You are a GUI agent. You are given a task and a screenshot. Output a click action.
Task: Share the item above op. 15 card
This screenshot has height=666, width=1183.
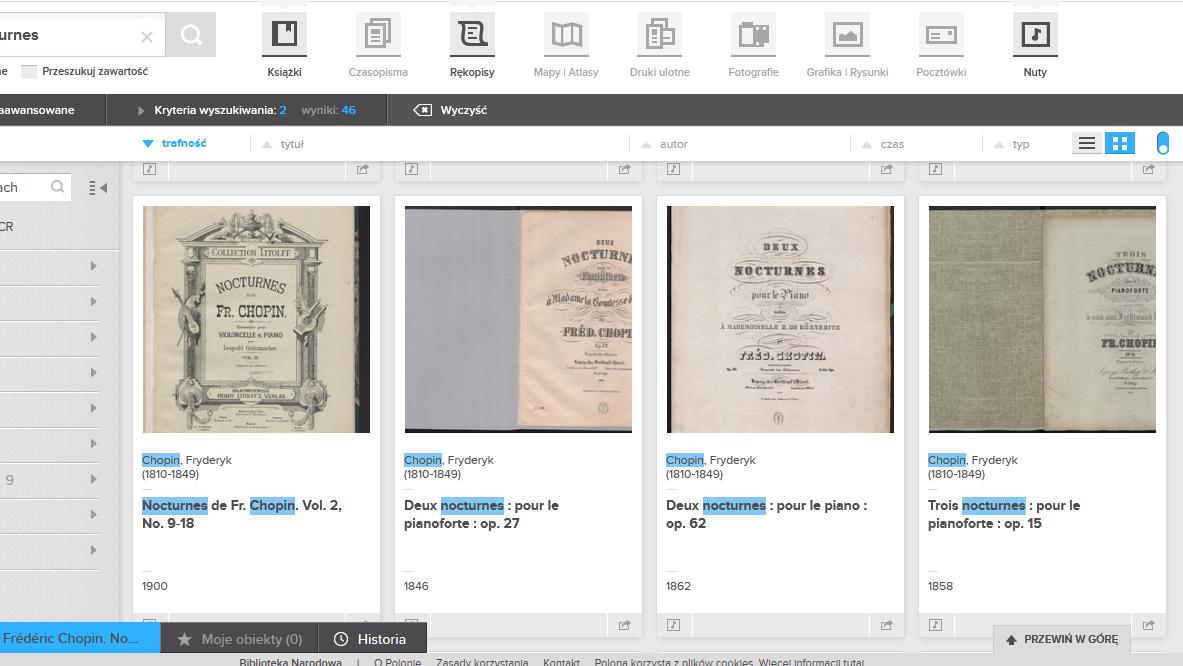(1148, 170)
